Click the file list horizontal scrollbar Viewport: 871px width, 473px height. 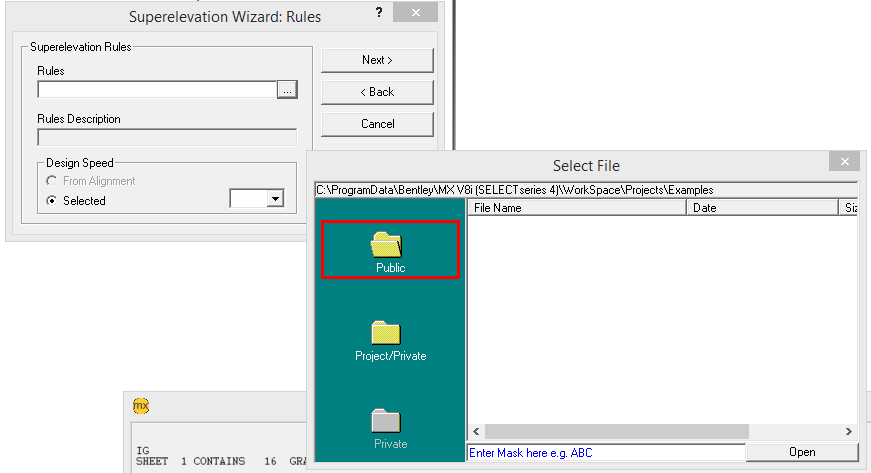[617, 431]
